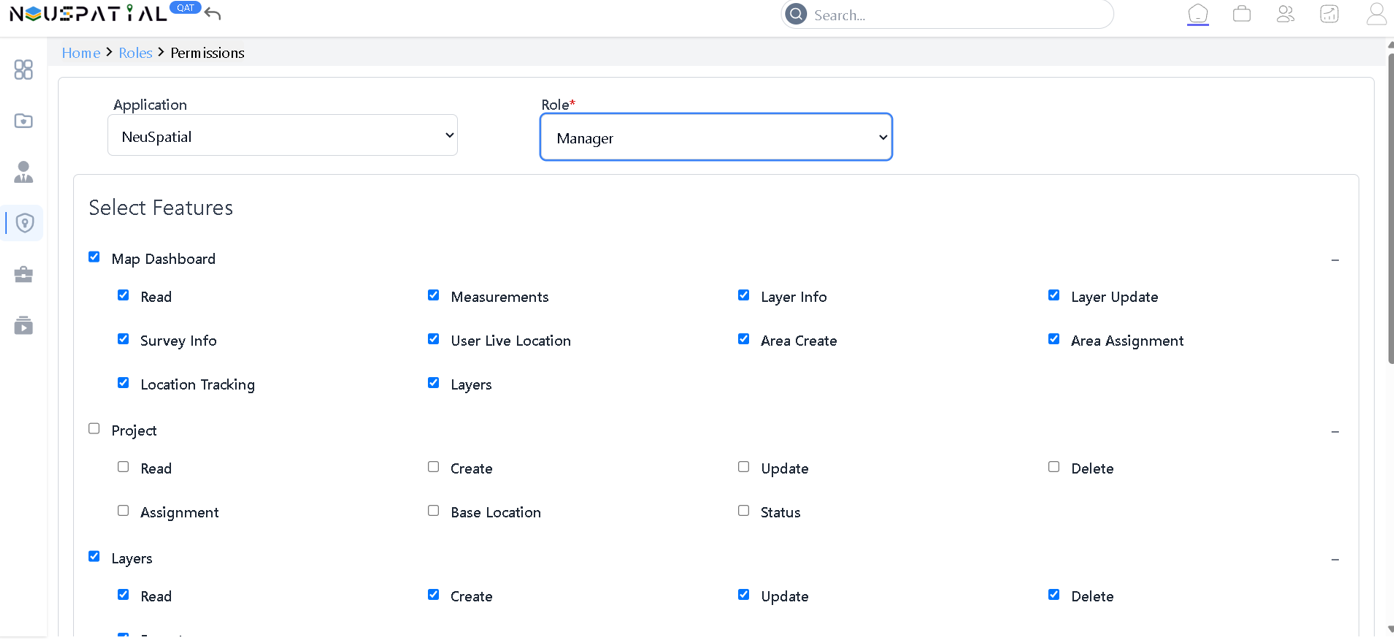
Task: Uncheck the Map Dashboard feature checkbox
Action: pos(94,257)
